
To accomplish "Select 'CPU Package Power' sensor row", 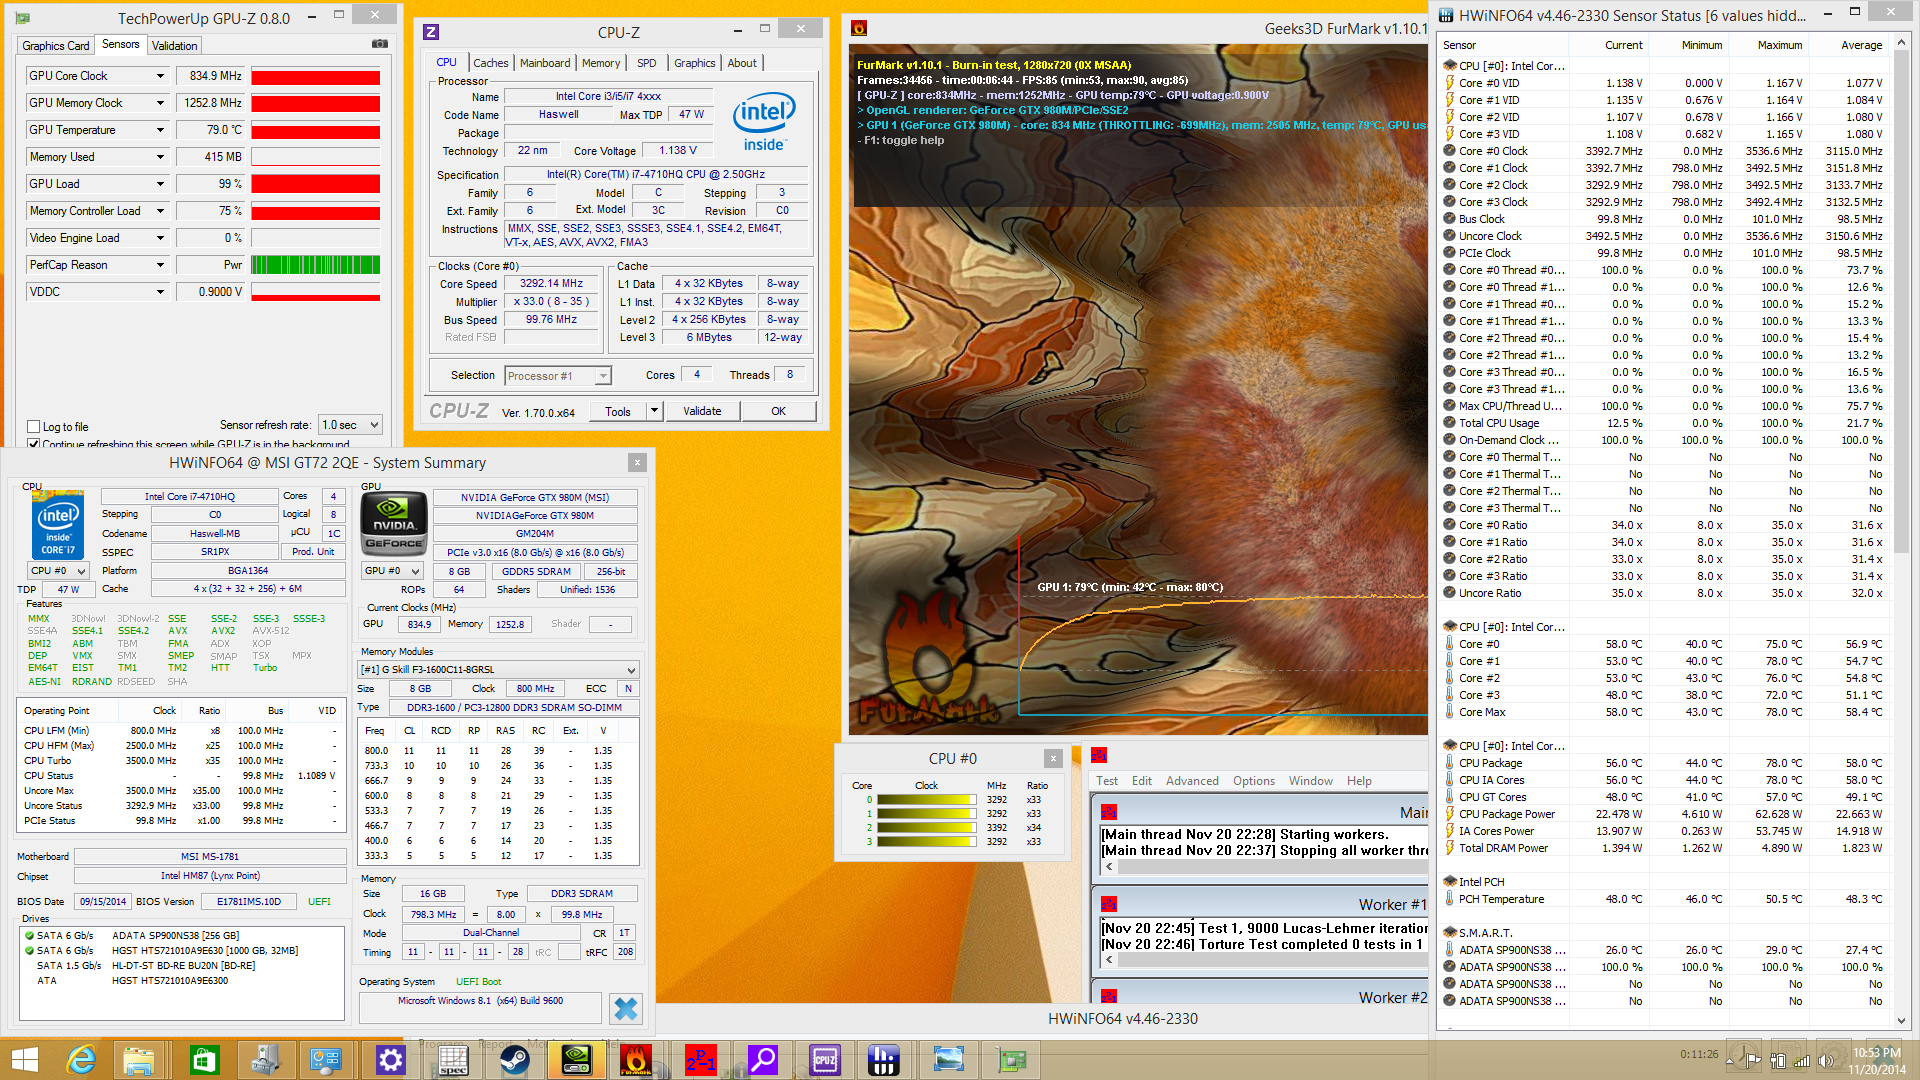I will click(1665, 814).
